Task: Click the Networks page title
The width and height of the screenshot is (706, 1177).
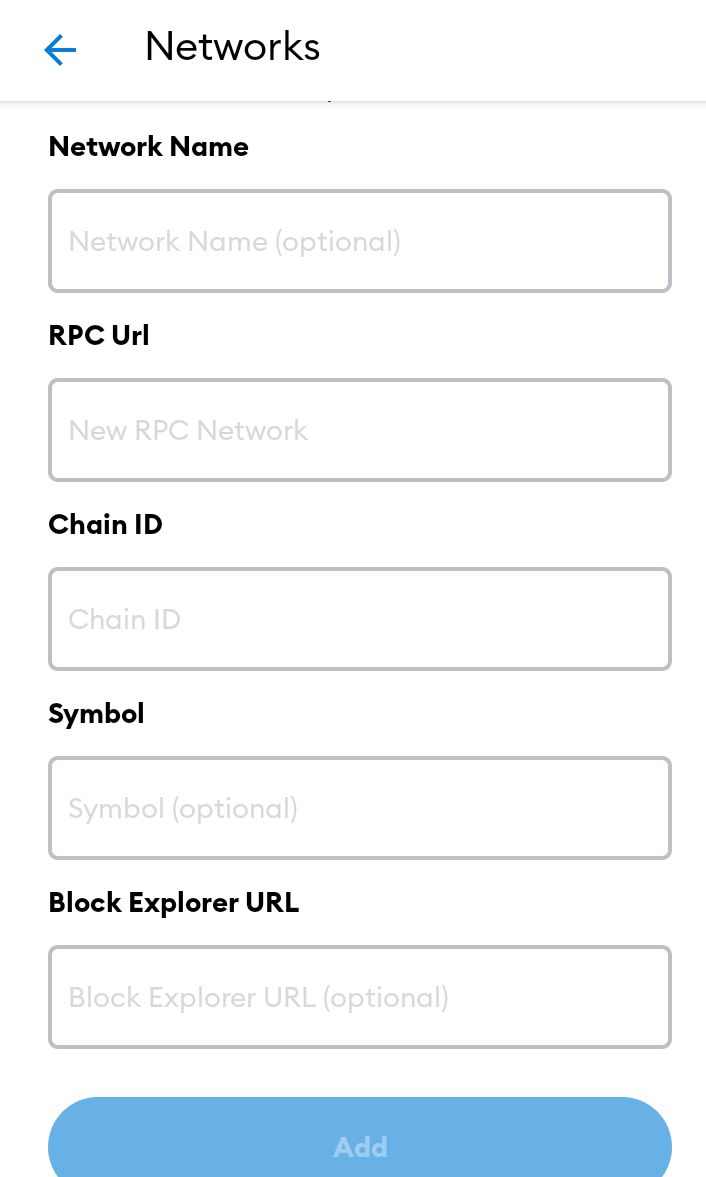Action: (x=233, y=47)
